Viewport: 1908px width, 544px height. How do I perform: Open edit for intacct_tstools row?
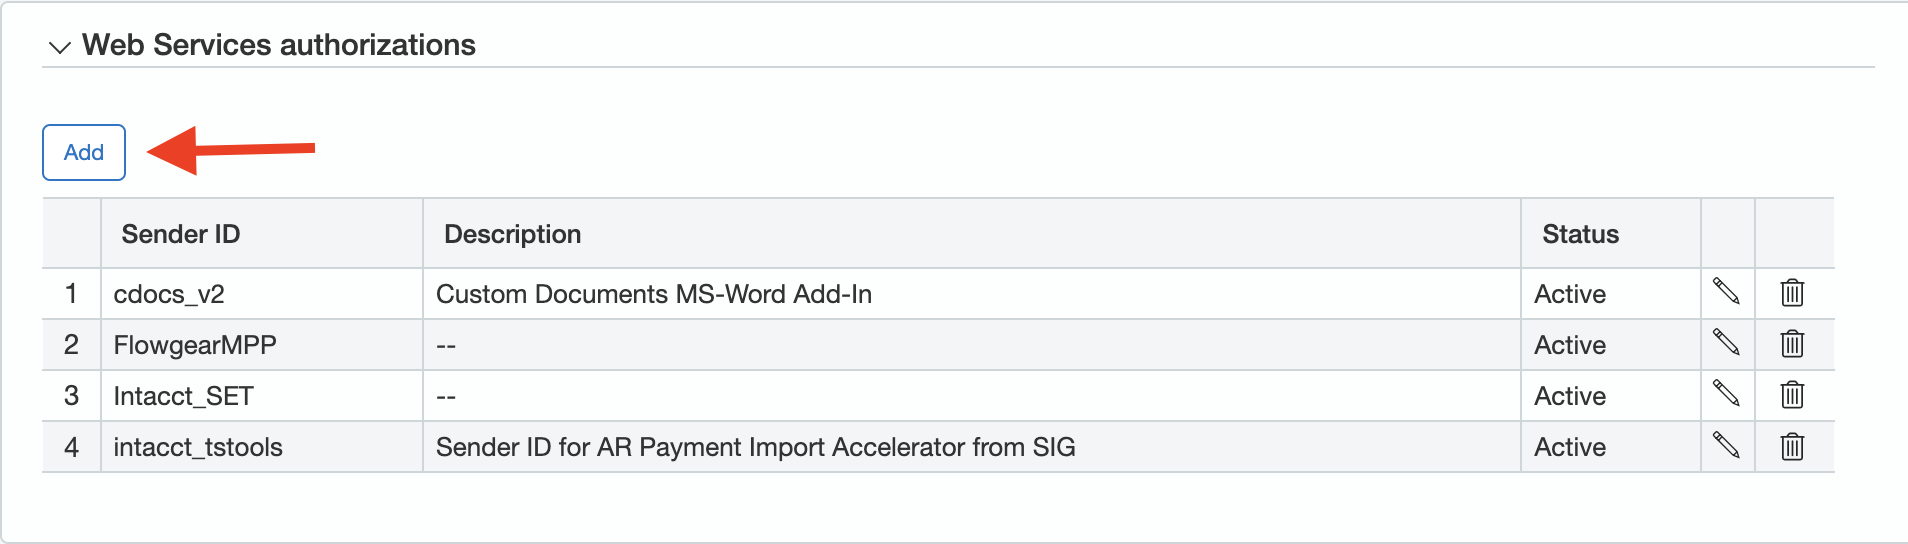tap(1726, 445)
